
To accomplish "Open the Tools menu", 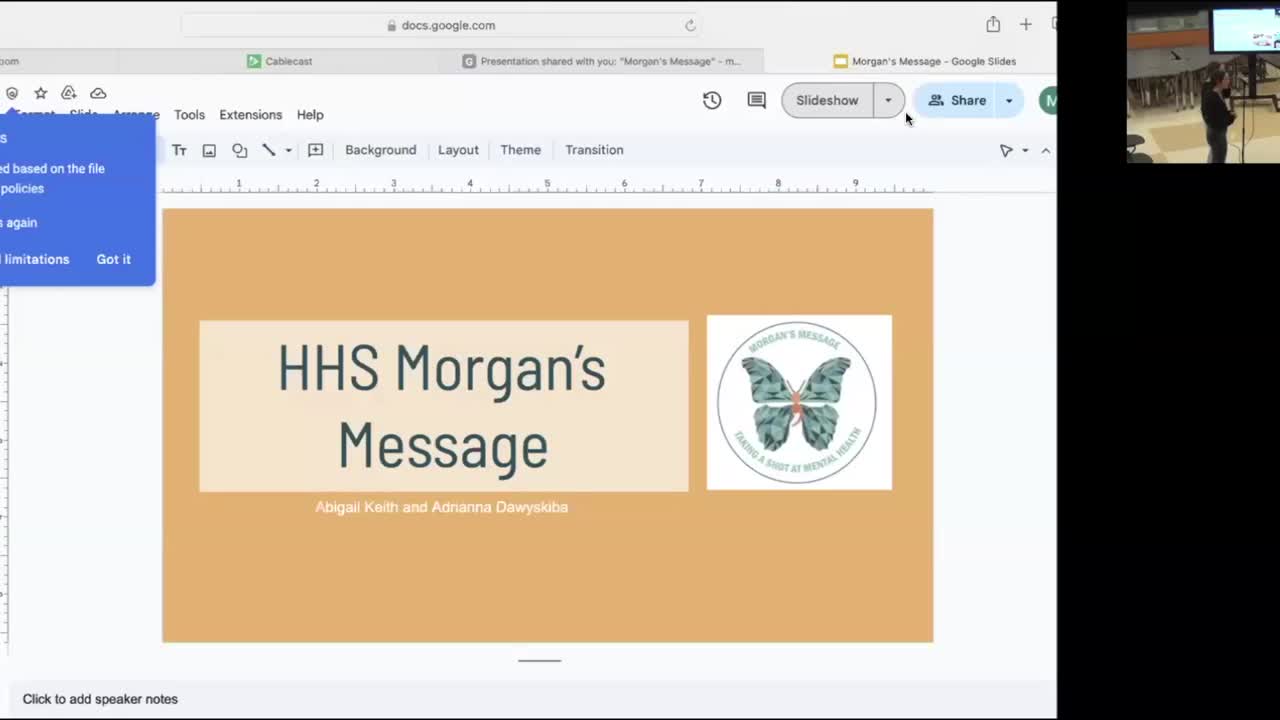I will (189, 115).
